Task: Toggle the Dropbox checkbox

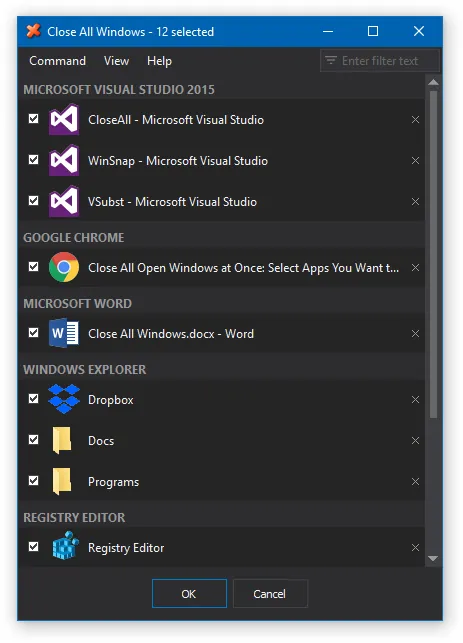Action: pos(34,399)
